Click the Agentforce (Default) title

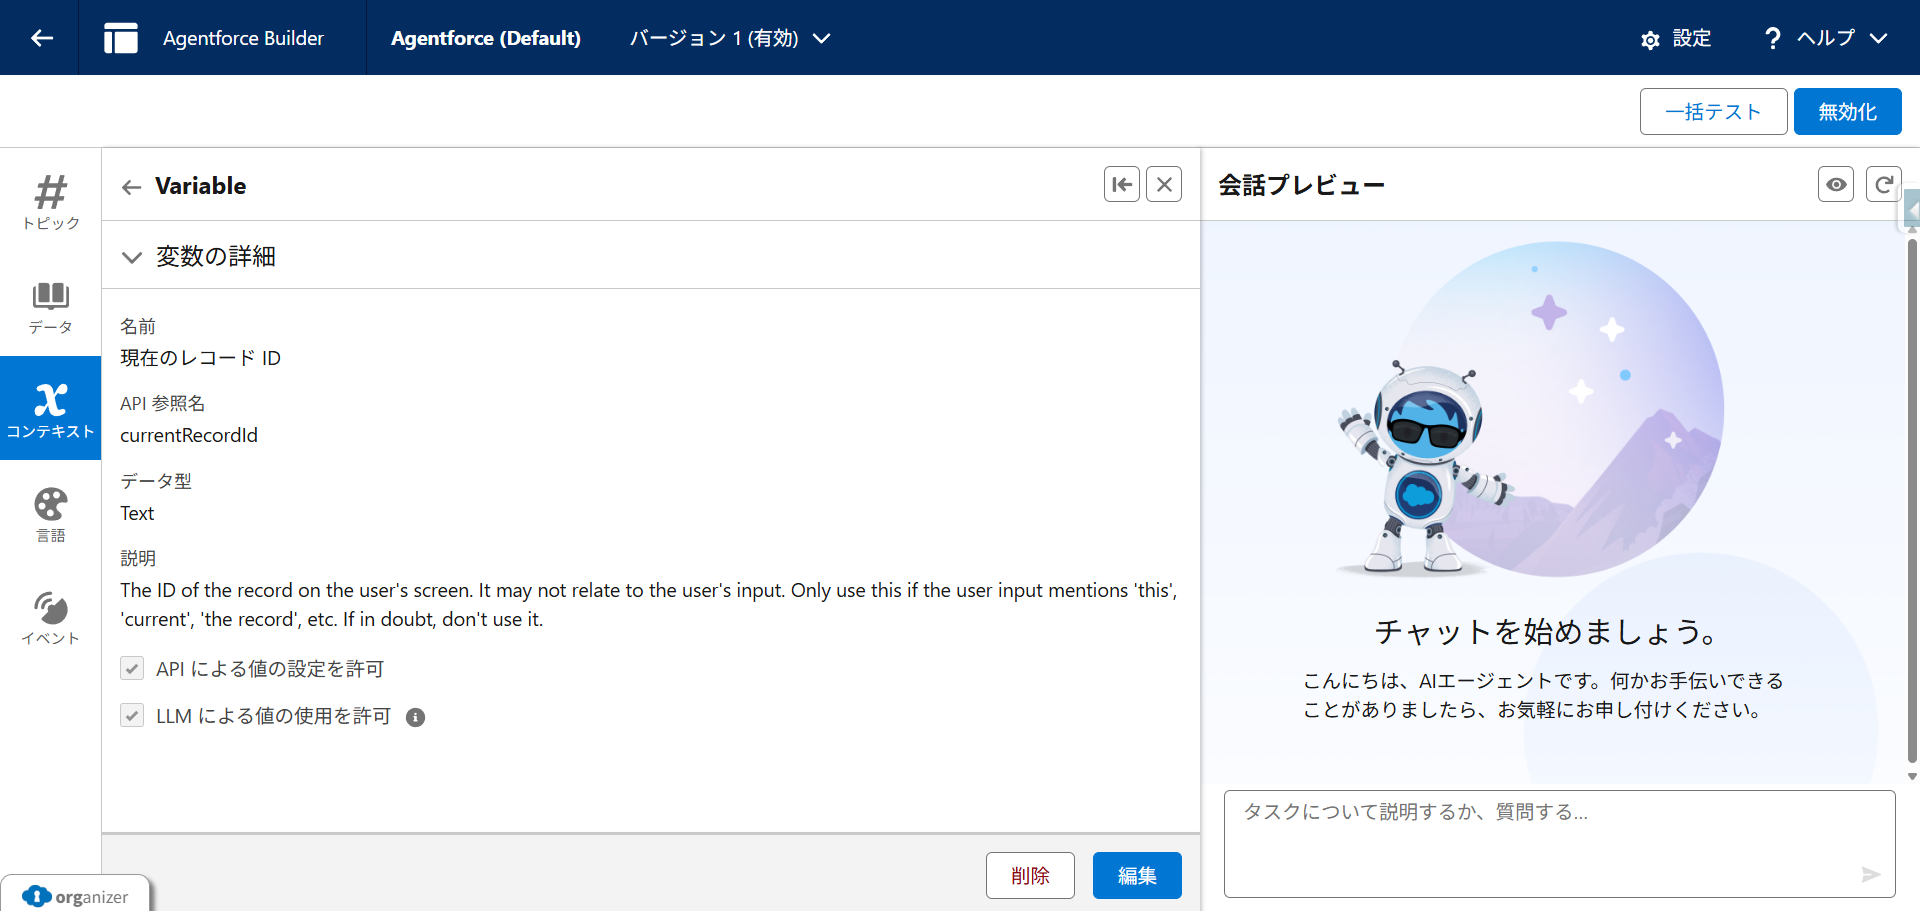486,38
